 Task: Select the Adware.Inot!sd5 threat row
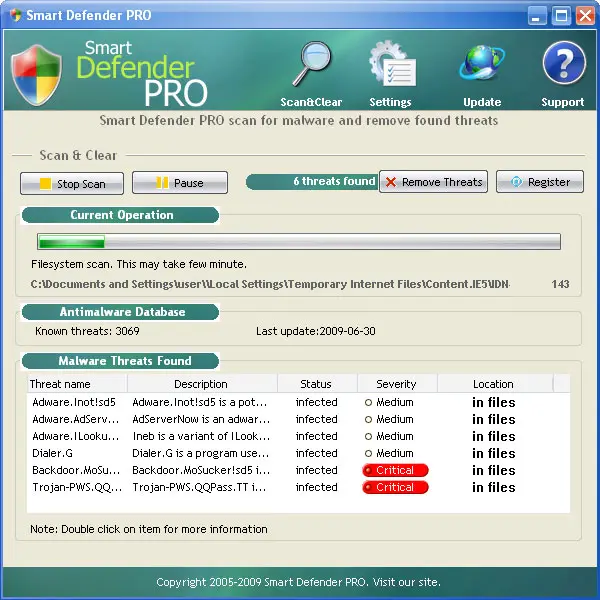(x=298, y=403)
